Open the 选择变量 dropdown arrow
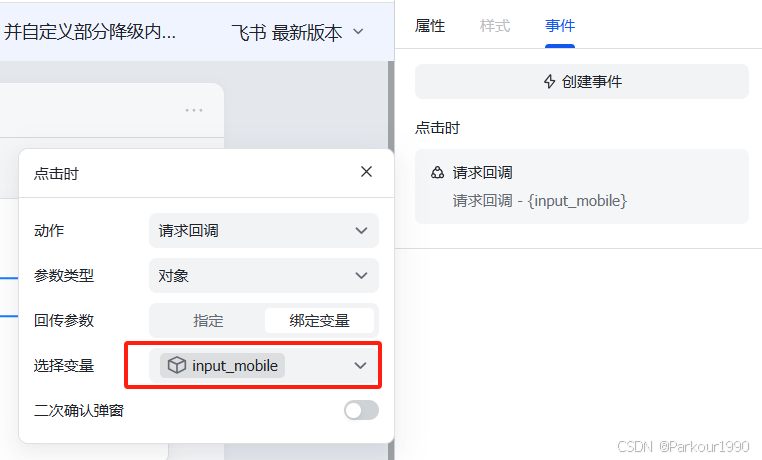 click(360, 365)
